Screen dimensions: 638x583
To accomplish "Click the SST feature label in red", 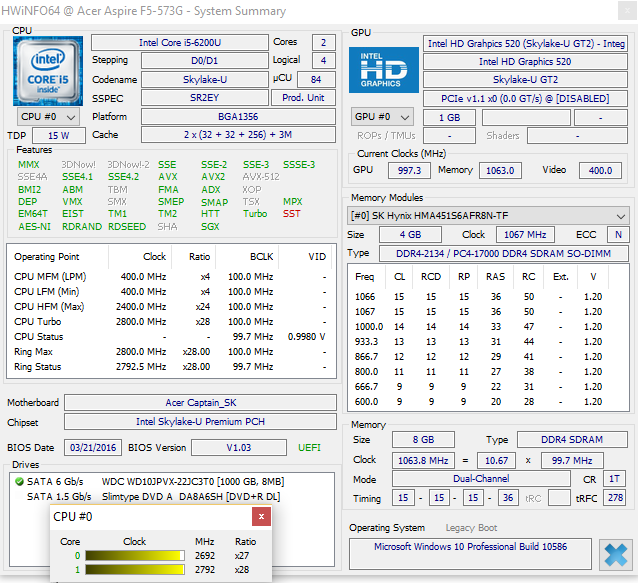I will [292, 214].
